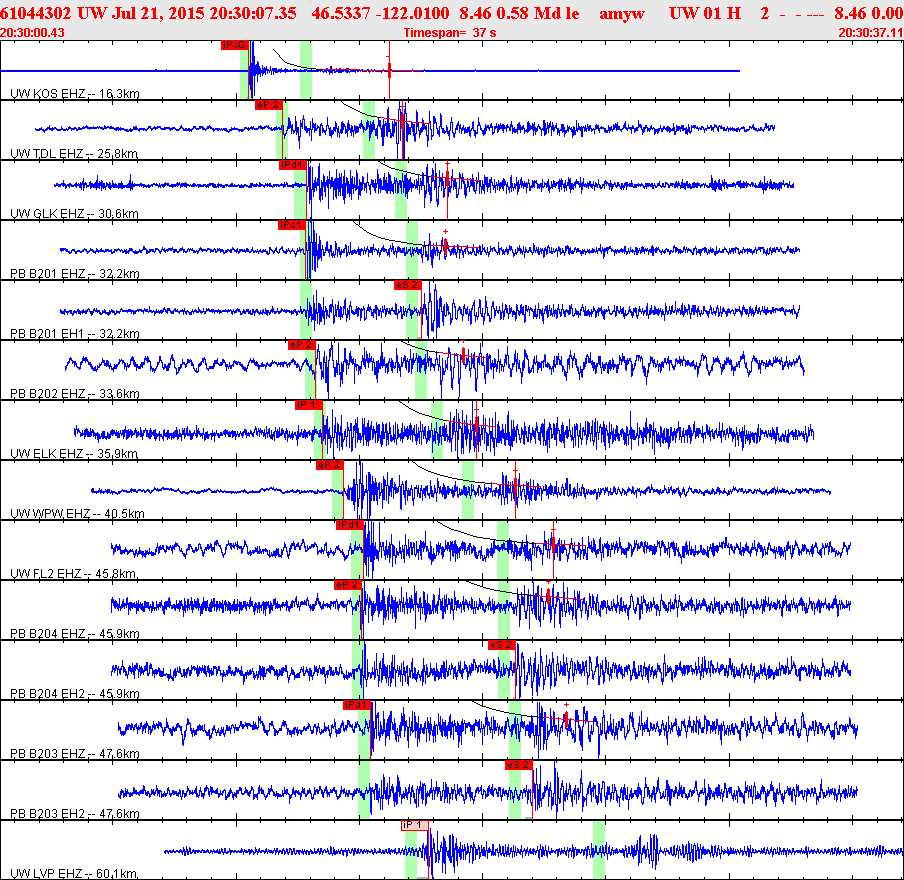Select the PB B202 EHZ station label
Image resolution: width=904 pixels, height=880 pixels.
[x=75, y=393]
